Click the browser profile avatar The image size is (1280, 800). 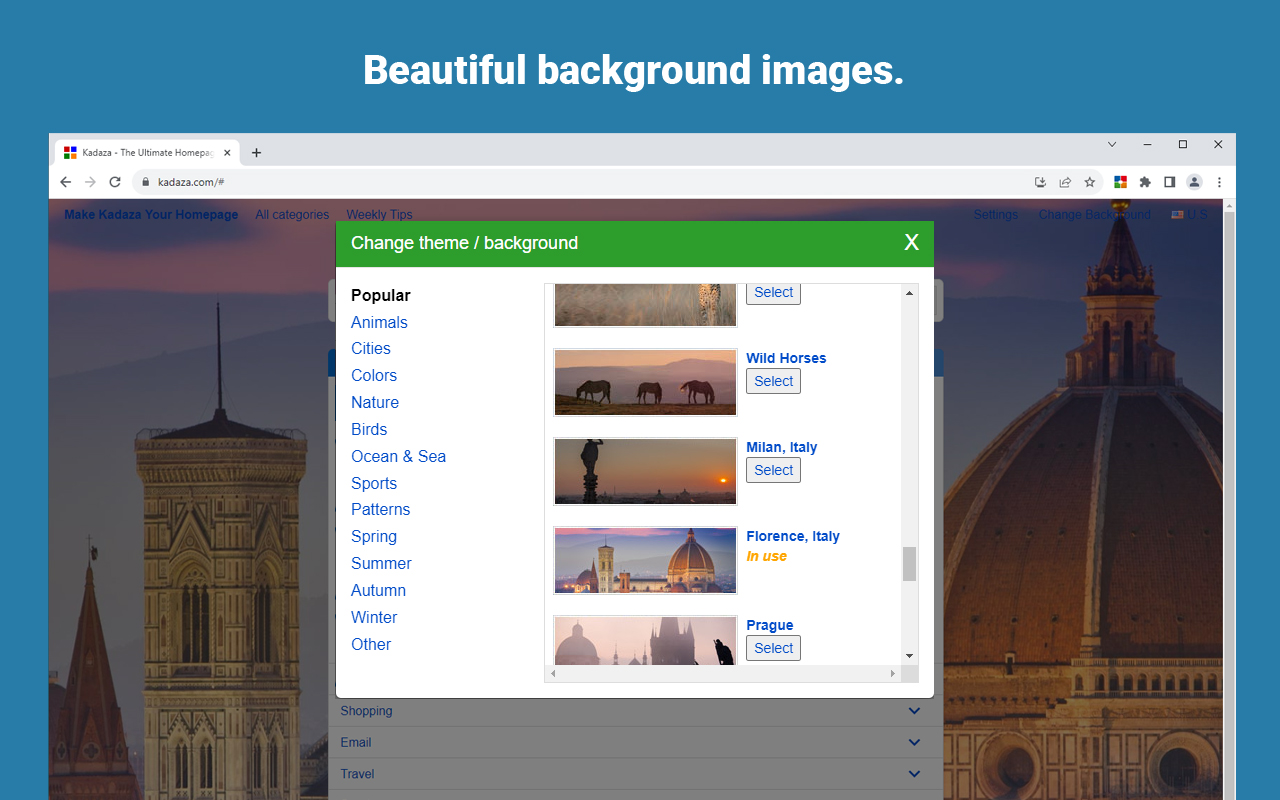[x=1194, y=181]
